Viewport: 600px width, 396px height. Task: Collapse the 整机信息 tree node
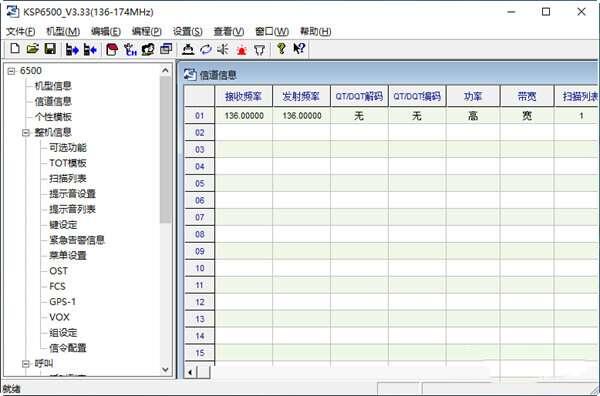pyautogui.click(x=26, y=132)
